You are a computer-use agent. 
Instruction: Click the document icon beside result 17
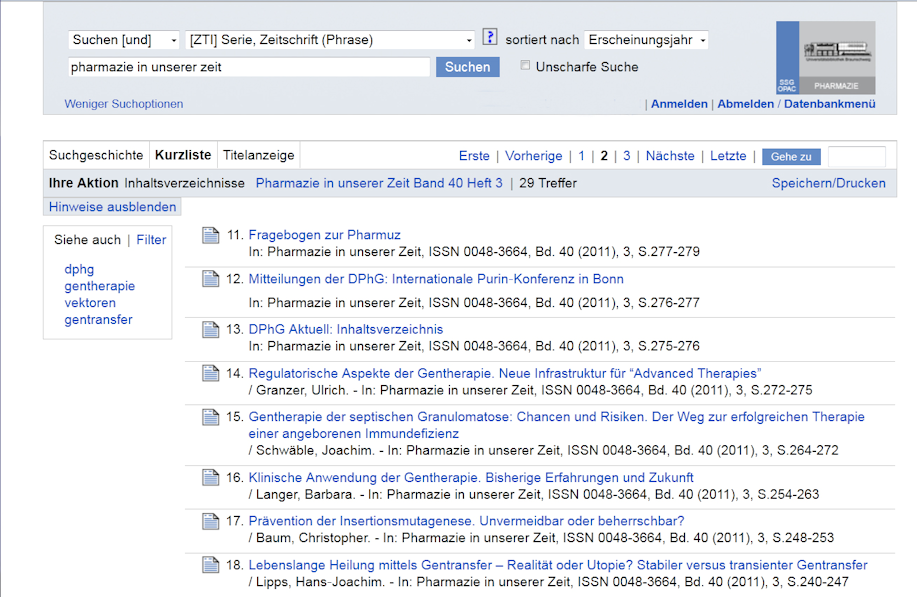tap(210, 521)
